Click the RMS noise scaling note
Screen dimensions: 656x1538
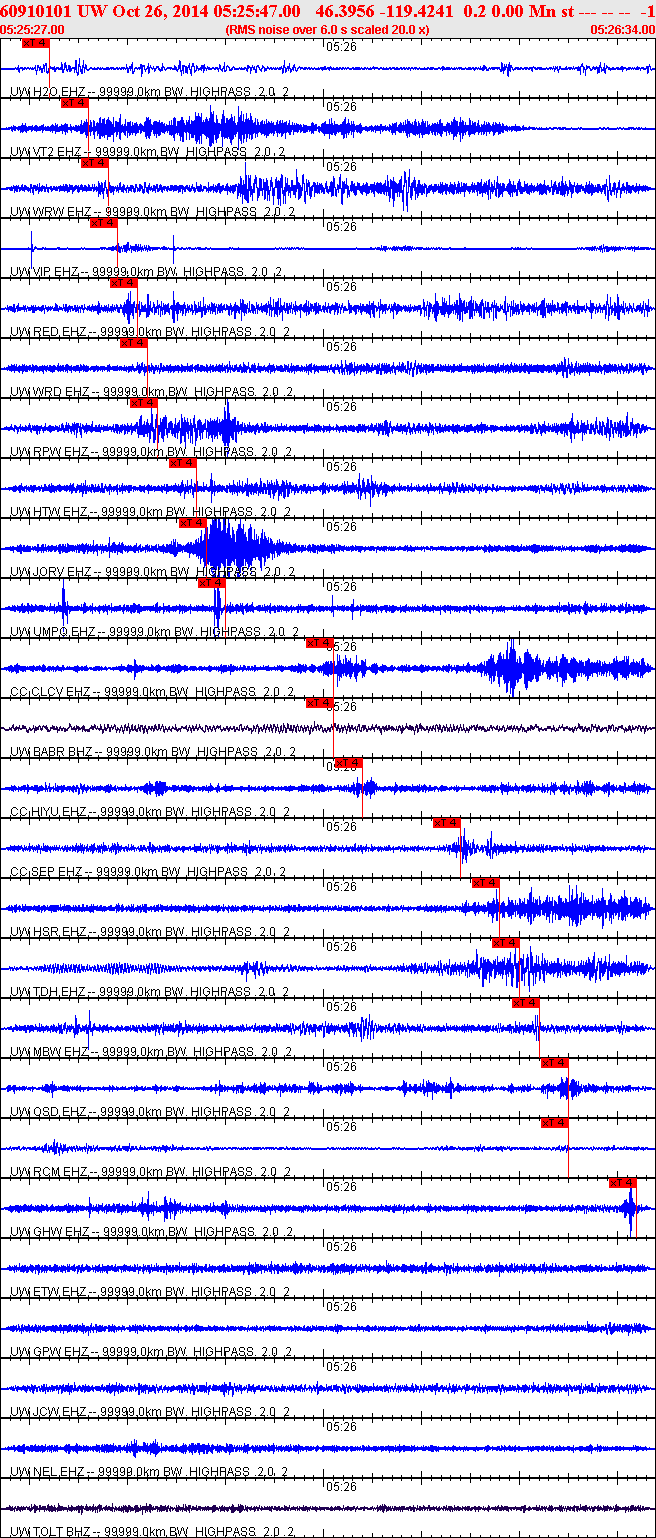click(x=328, y=29)
